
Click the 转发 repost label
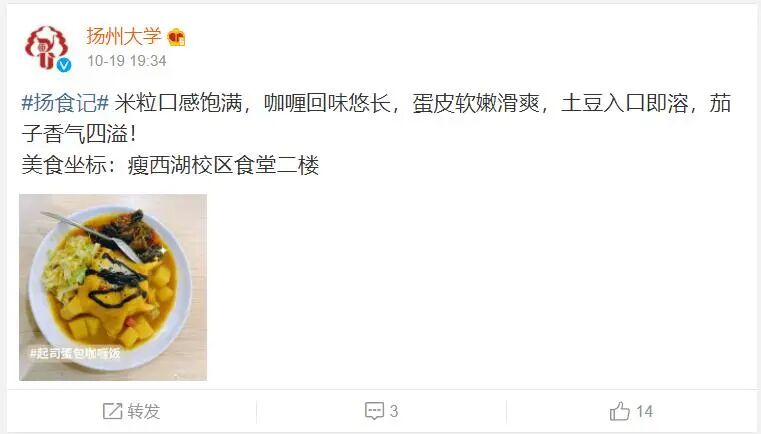(x=144, y=411)
